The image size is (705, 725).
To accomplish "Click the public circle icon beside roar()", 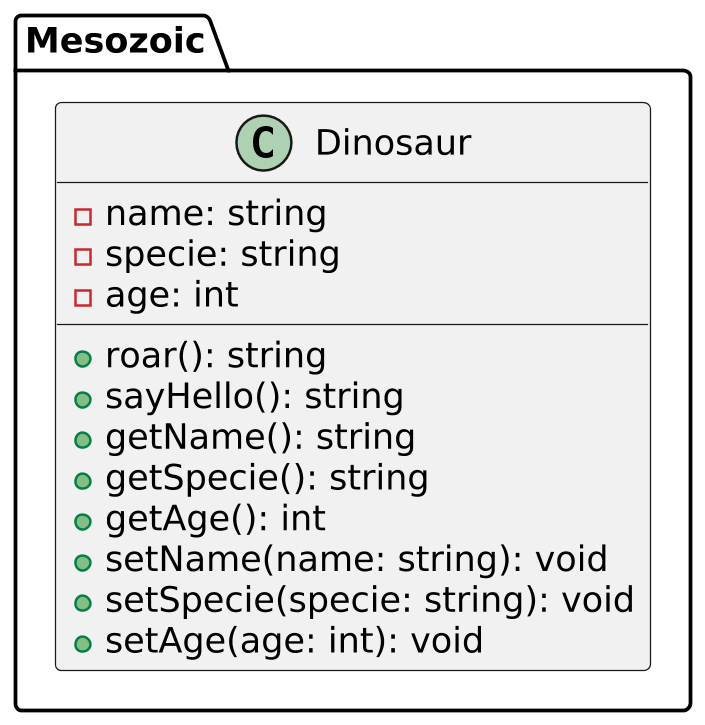I will coord(83,358).
